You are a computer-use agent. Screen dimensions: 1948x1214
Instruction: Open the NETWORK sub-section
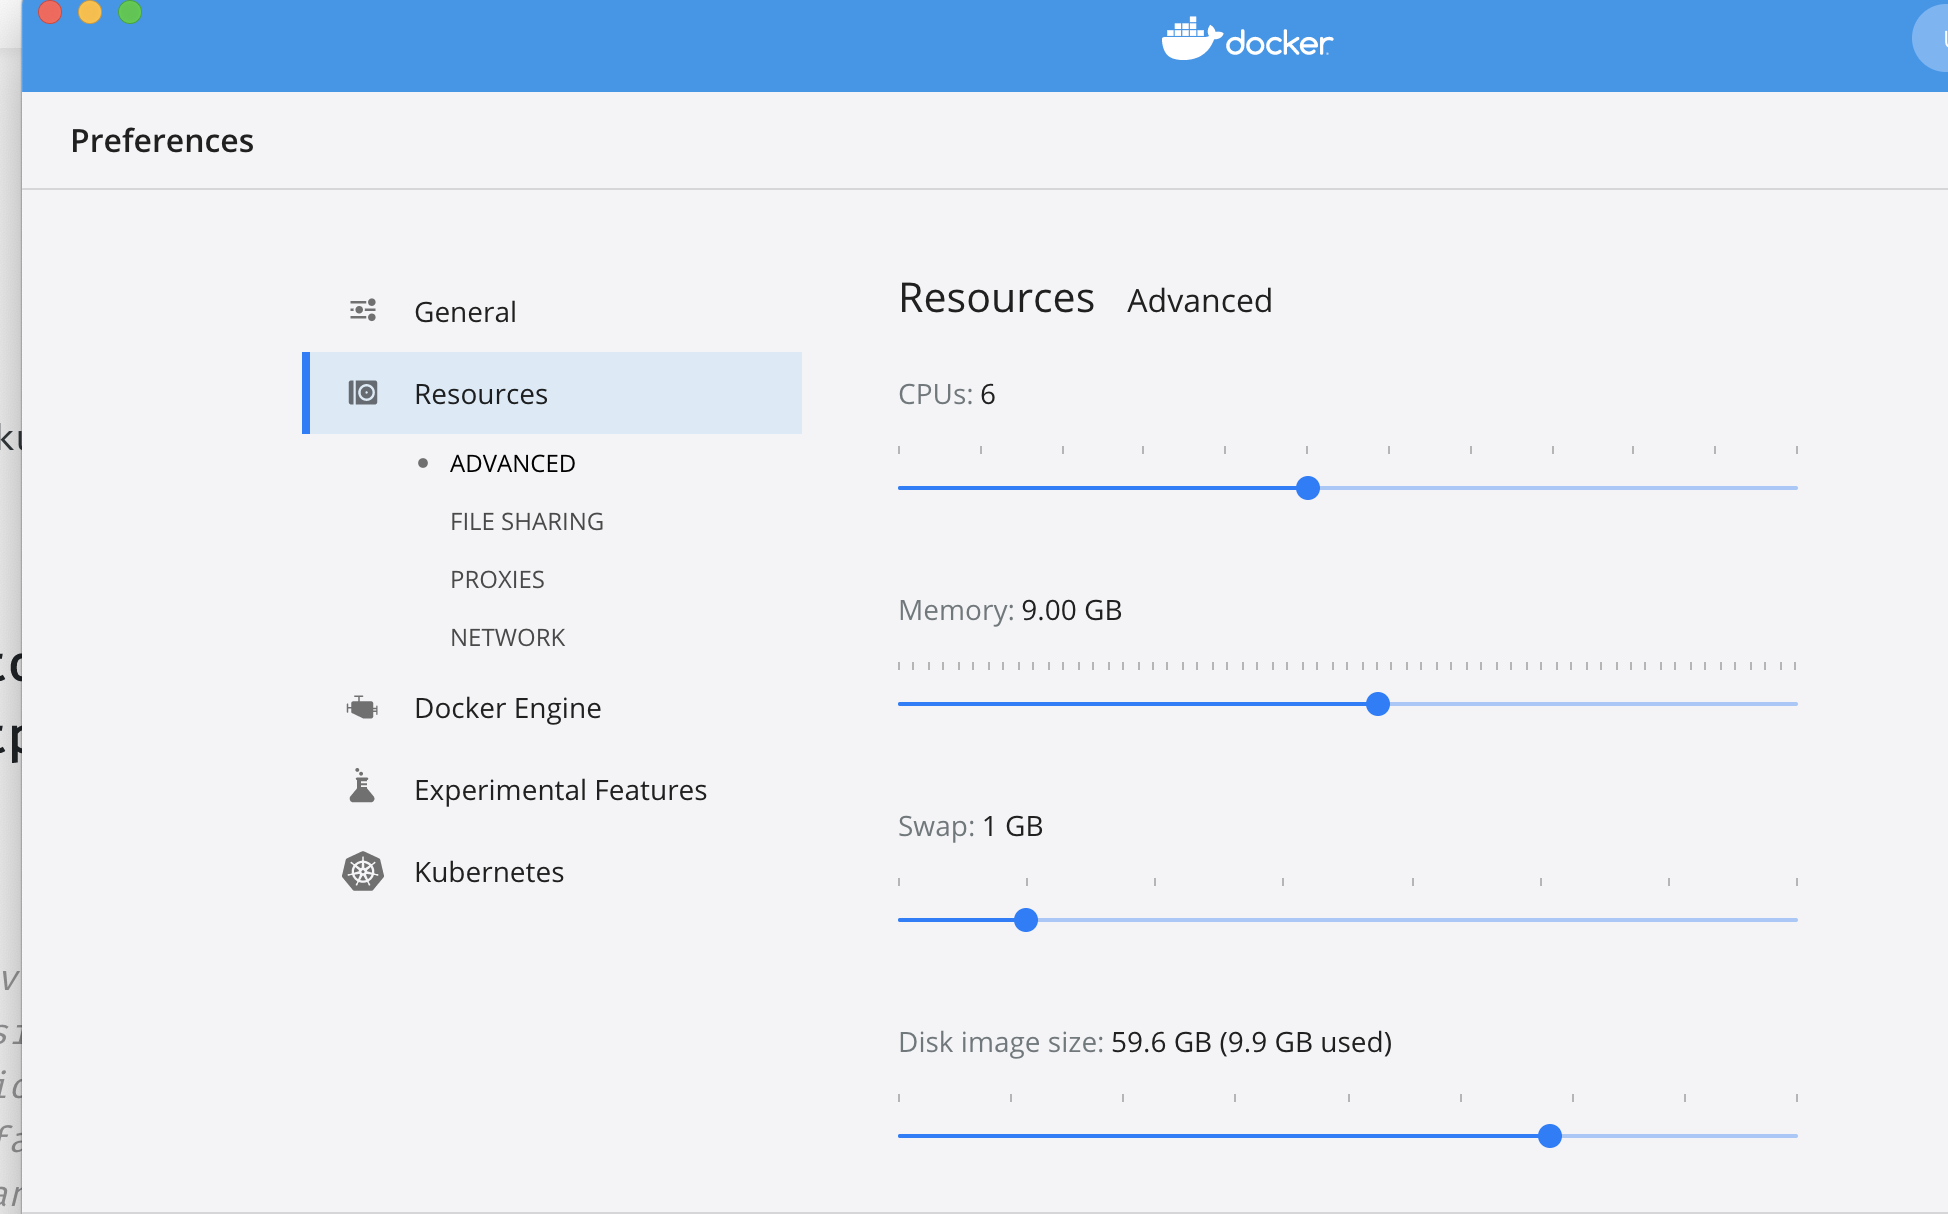pos(507,638)
